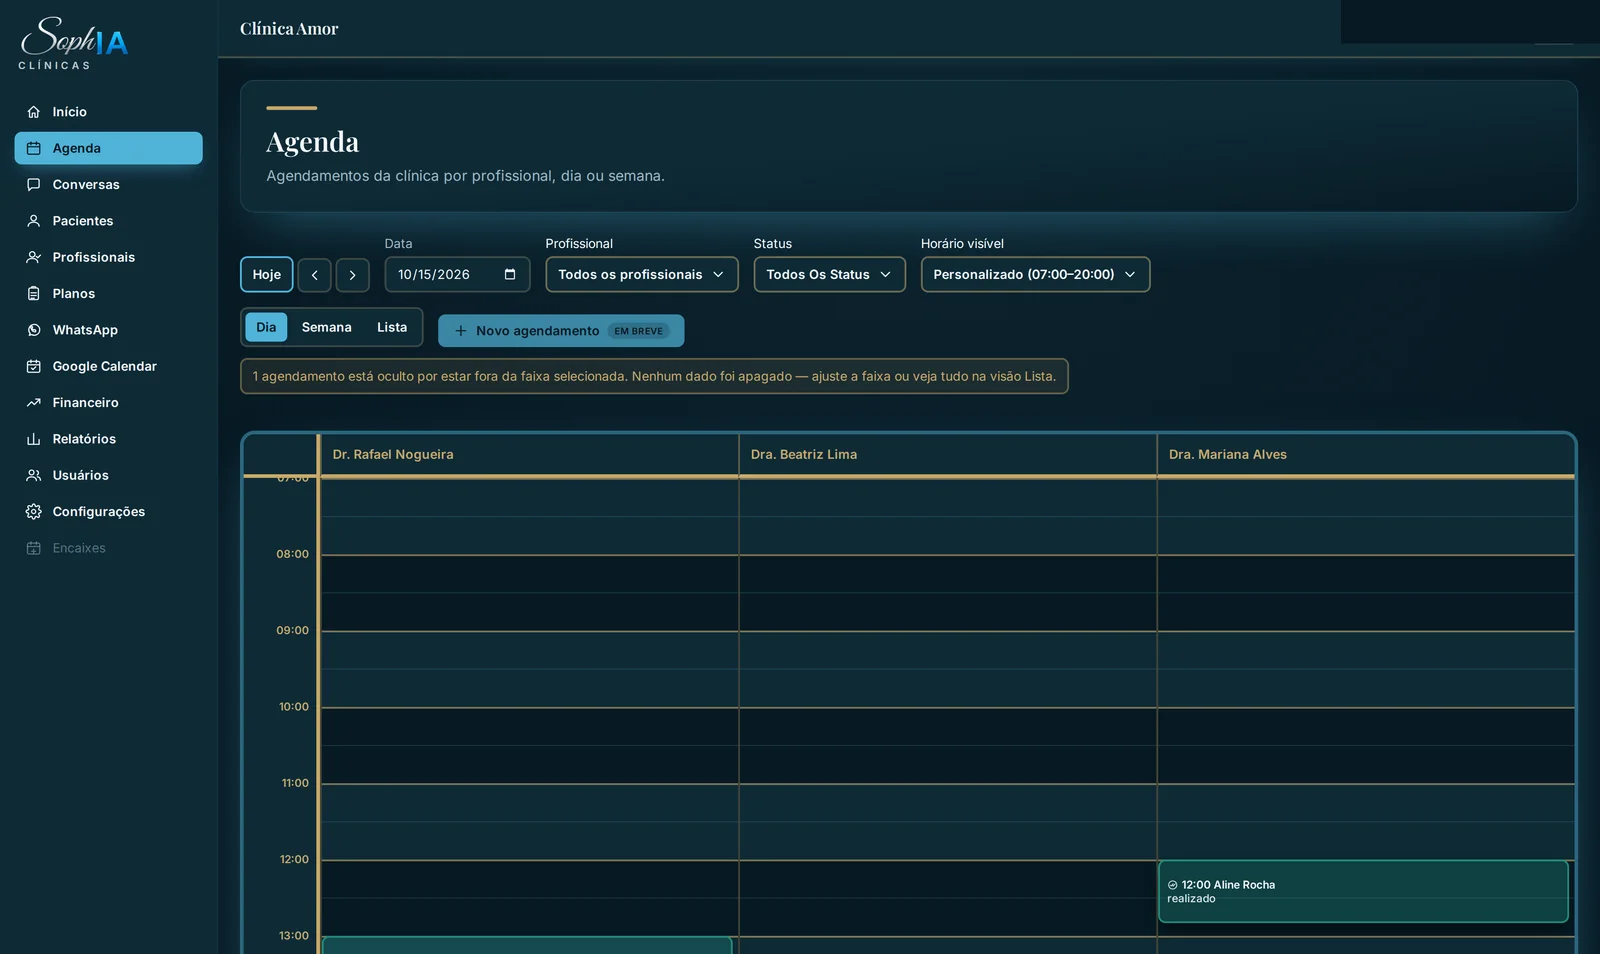Viewport: 1600px width, 954px height.
Task: Click the Encaixes icon in sidebar
Action: pos(34,548)
